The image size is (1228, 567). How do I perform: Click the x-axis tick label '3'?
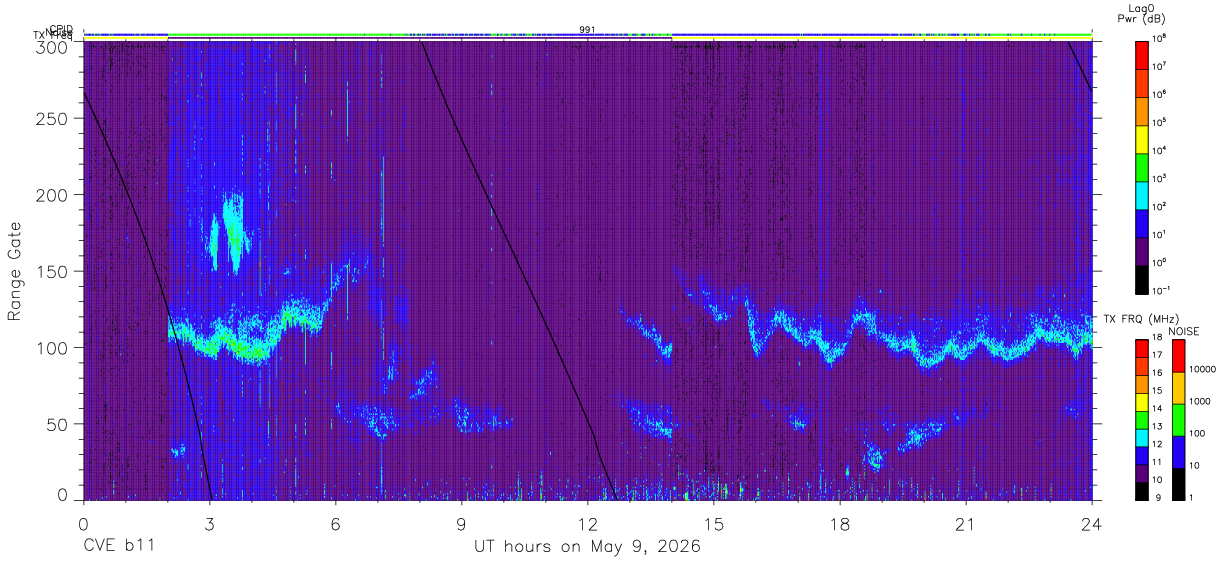pos(209,524)
